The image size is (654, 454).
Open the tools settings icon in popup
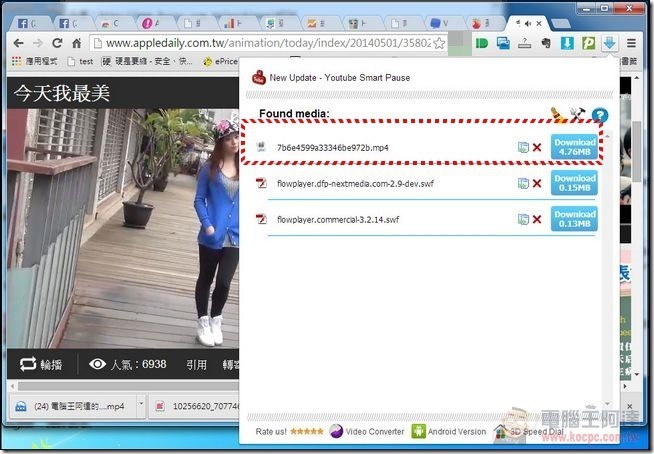coord(578,115)
